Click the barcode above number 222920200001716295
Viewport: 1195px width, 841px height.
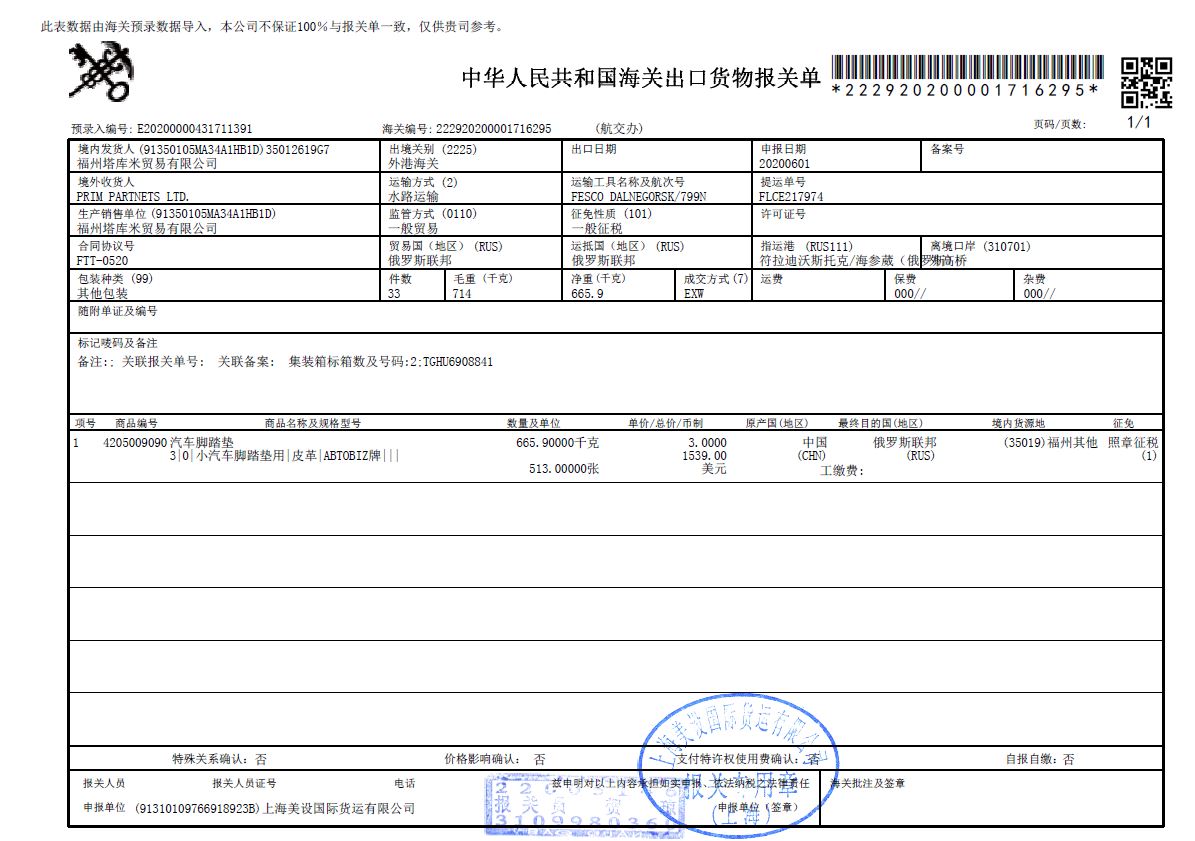coord(965,68)
